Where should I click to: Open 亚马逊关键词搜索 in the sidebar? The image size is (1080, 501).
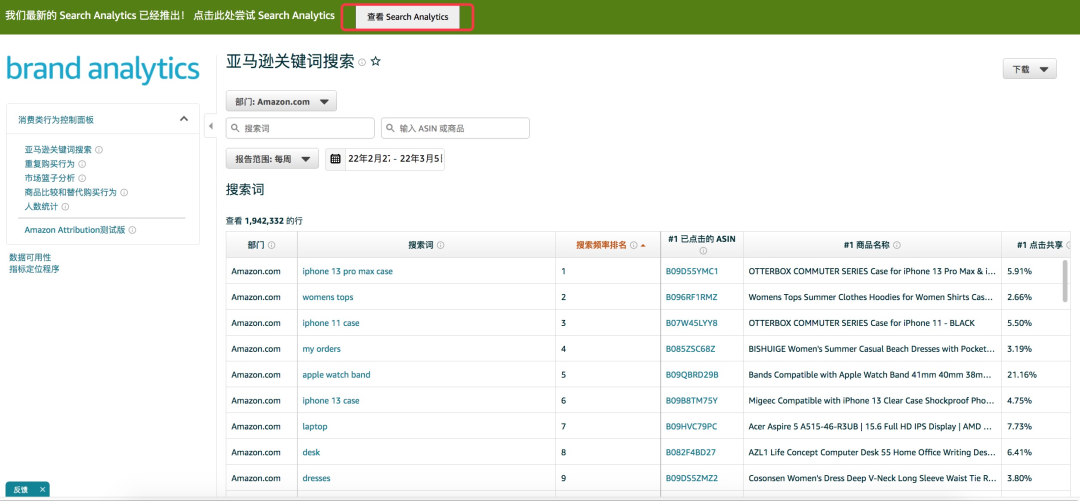[x=58, y=150]
